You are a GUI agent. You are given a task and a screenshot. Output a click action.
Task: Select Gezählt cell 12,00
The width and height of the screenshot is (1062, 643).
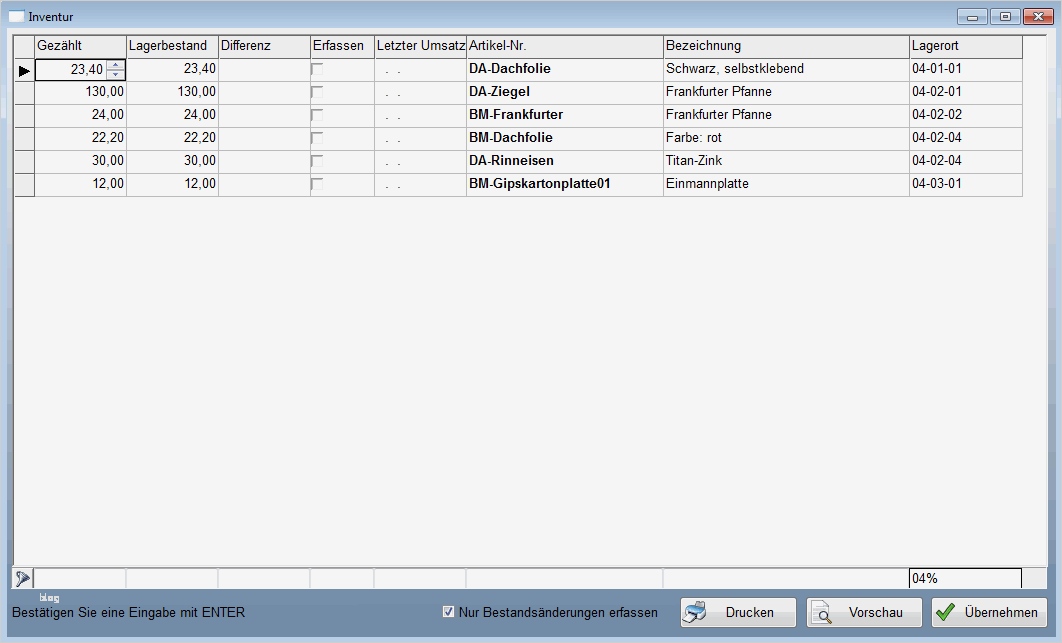click(x=81, y=184)
